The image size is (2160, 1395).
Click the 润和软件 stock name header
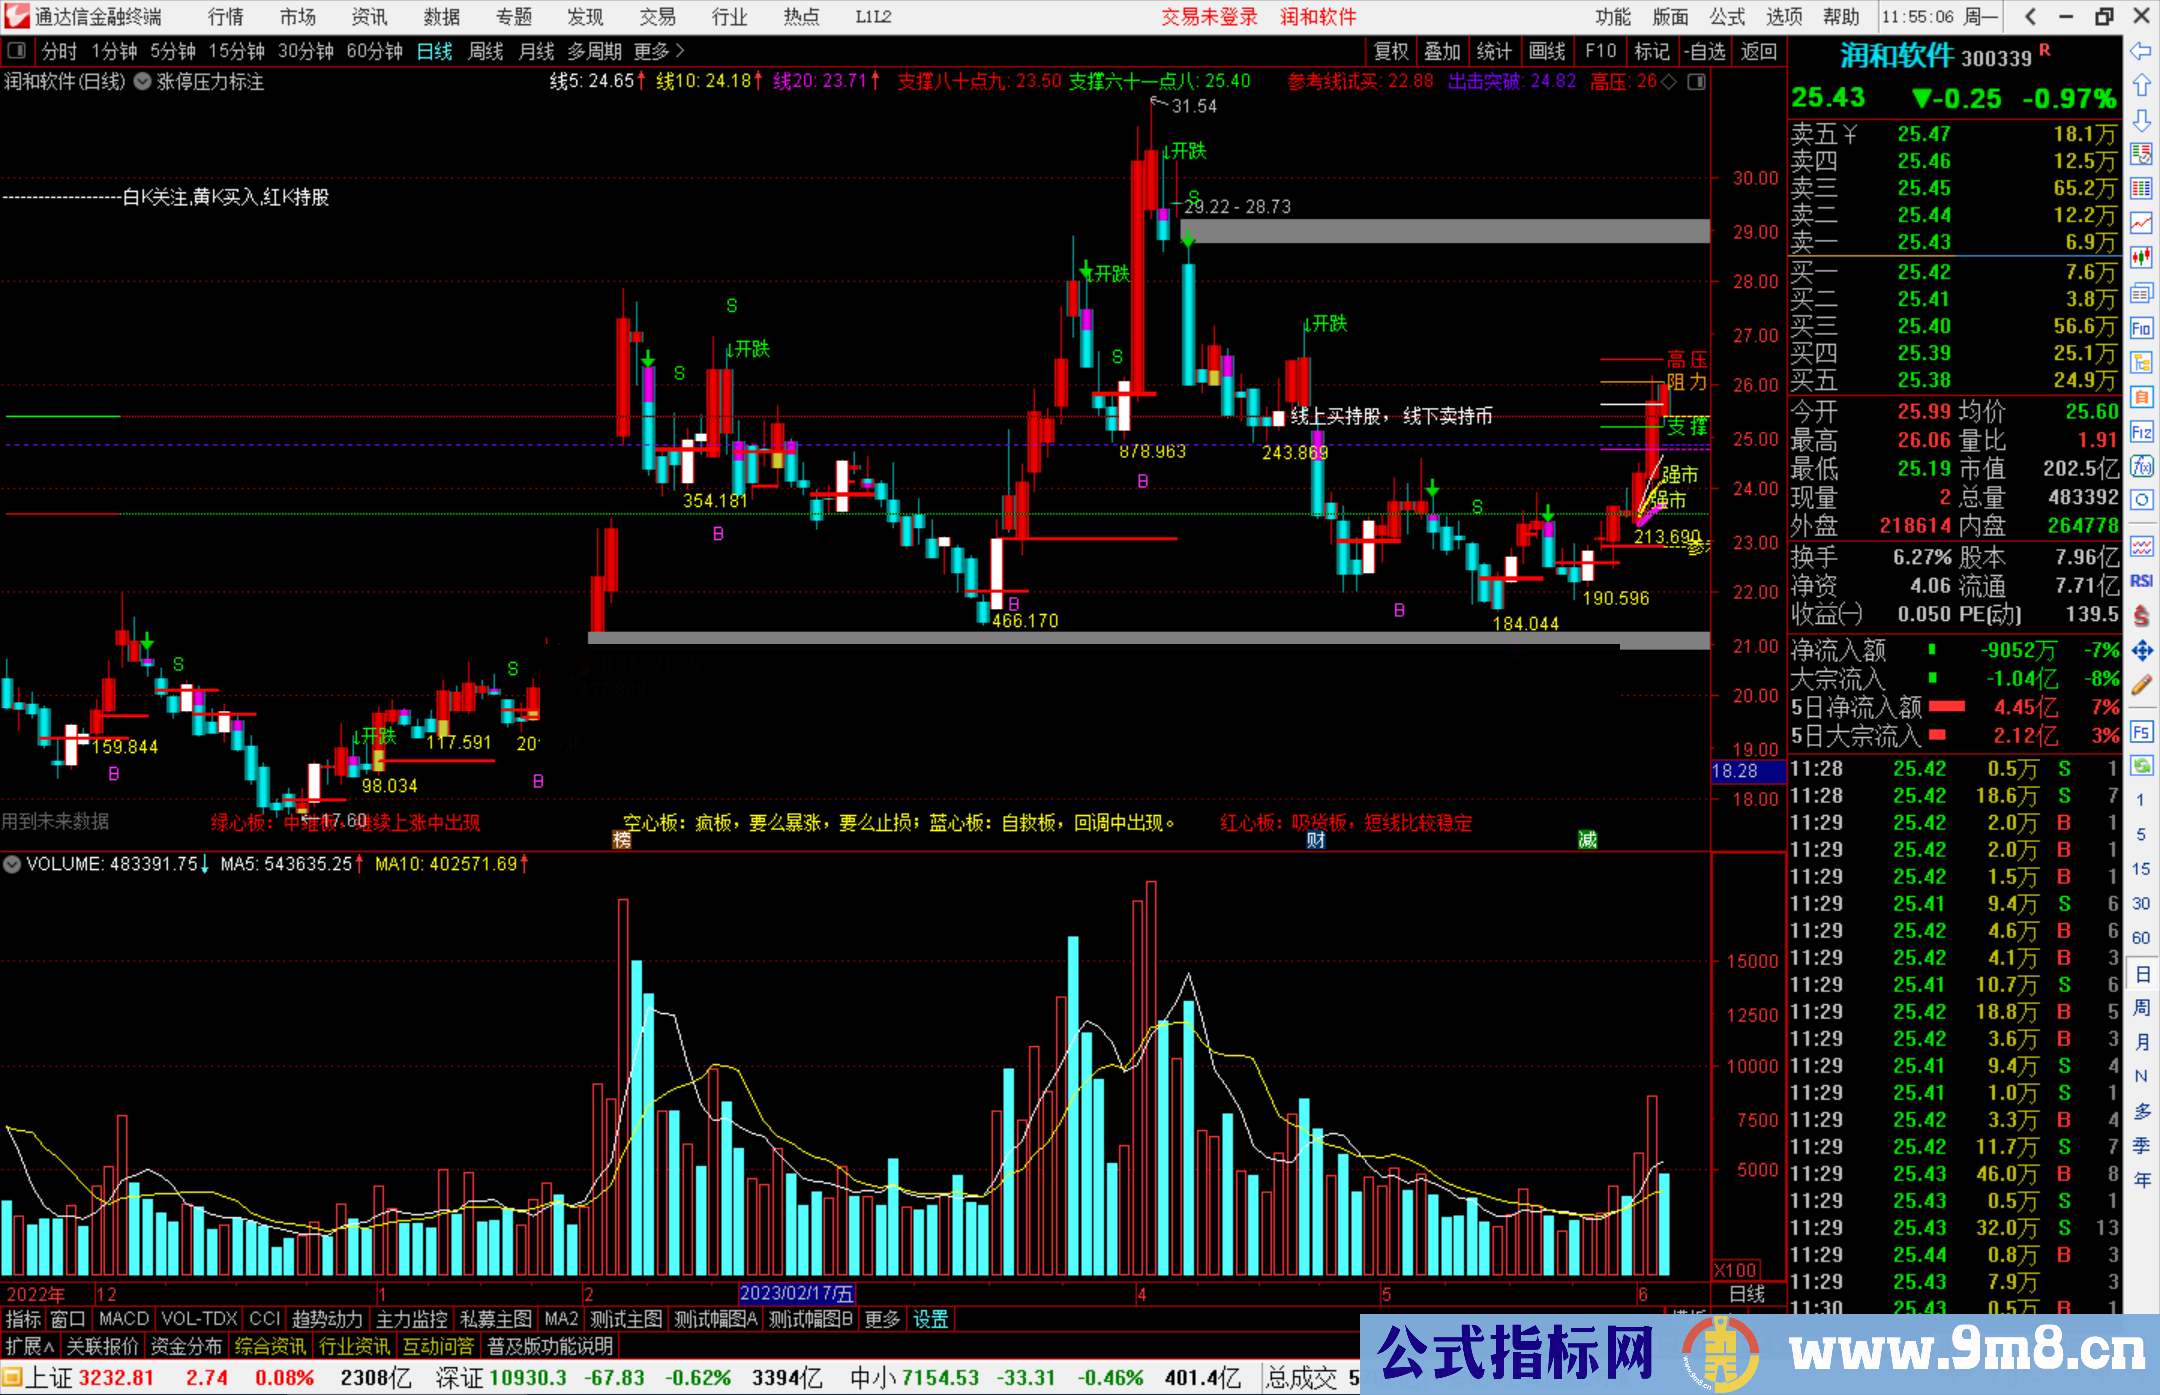(x=1897, y=56)
